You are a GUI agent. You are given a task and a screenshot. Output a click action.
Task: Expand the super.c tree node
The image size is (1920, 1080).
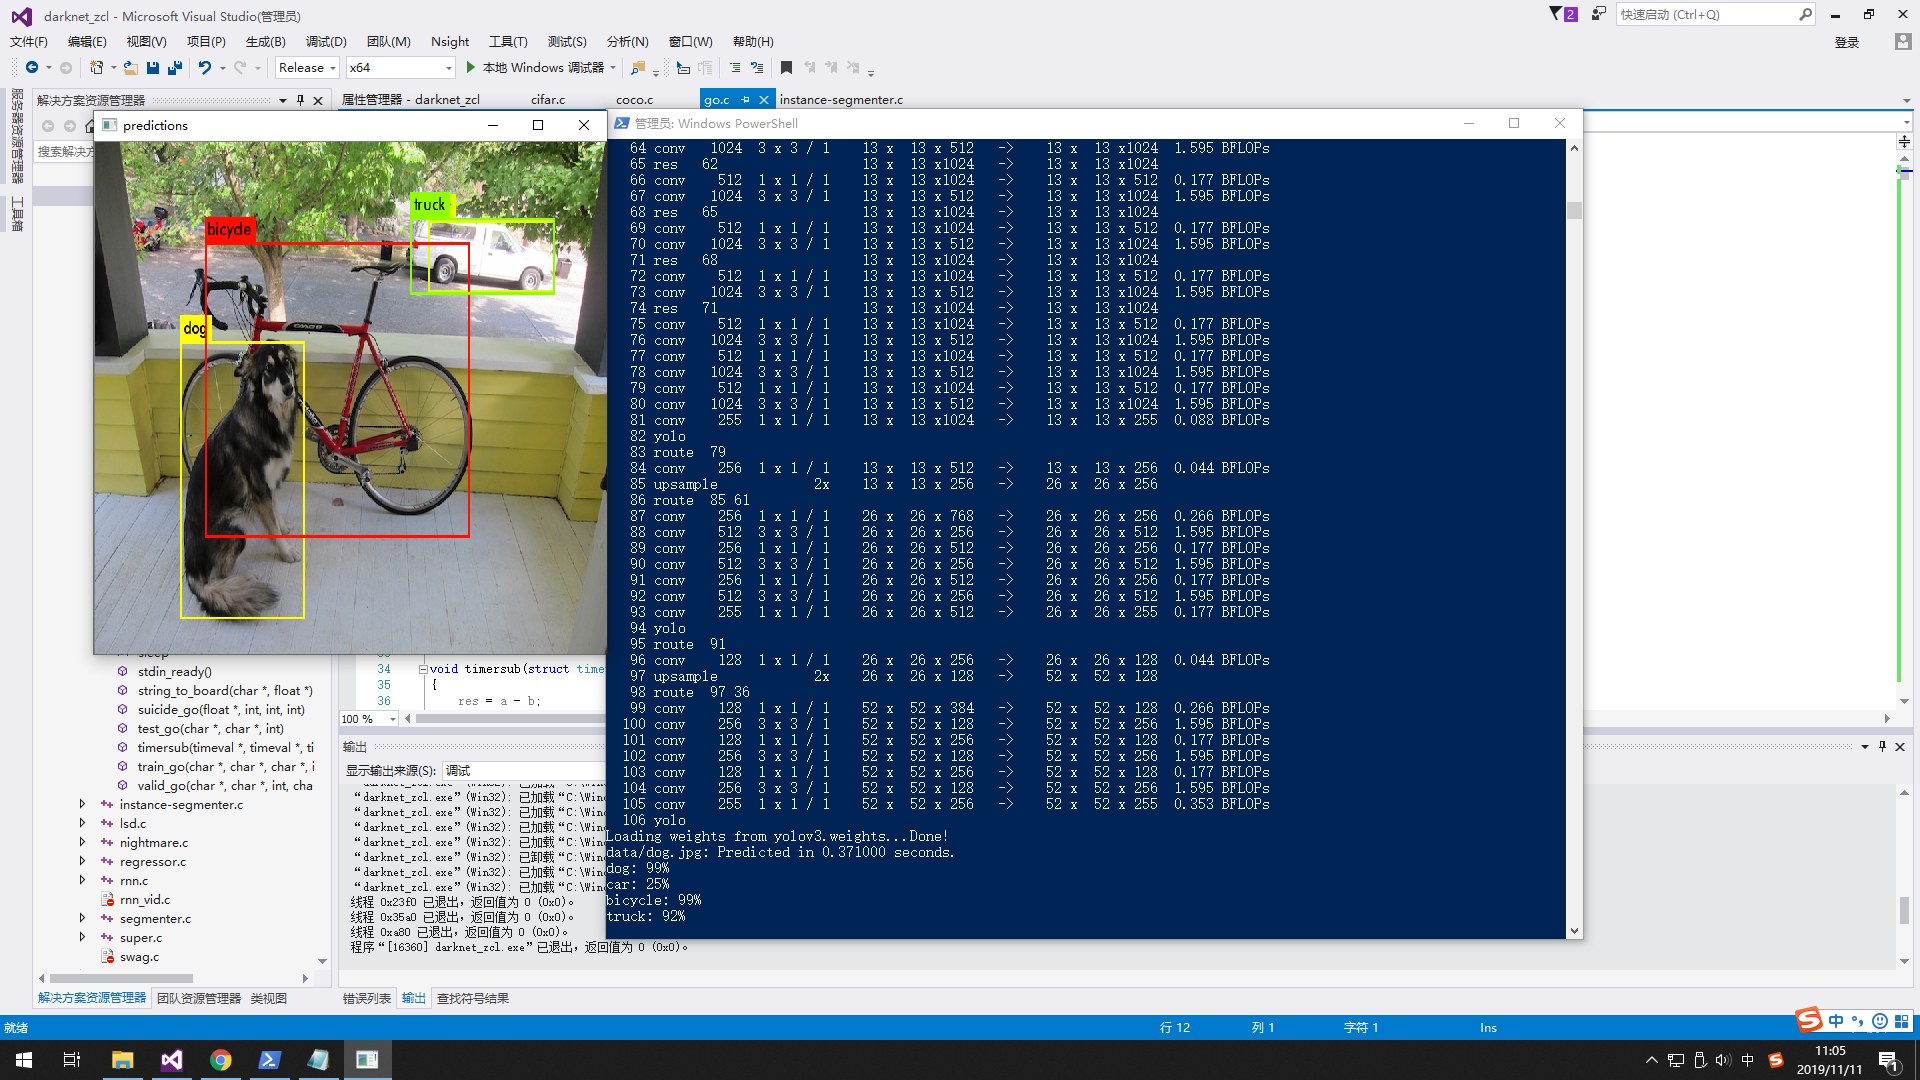coord(82,937)
